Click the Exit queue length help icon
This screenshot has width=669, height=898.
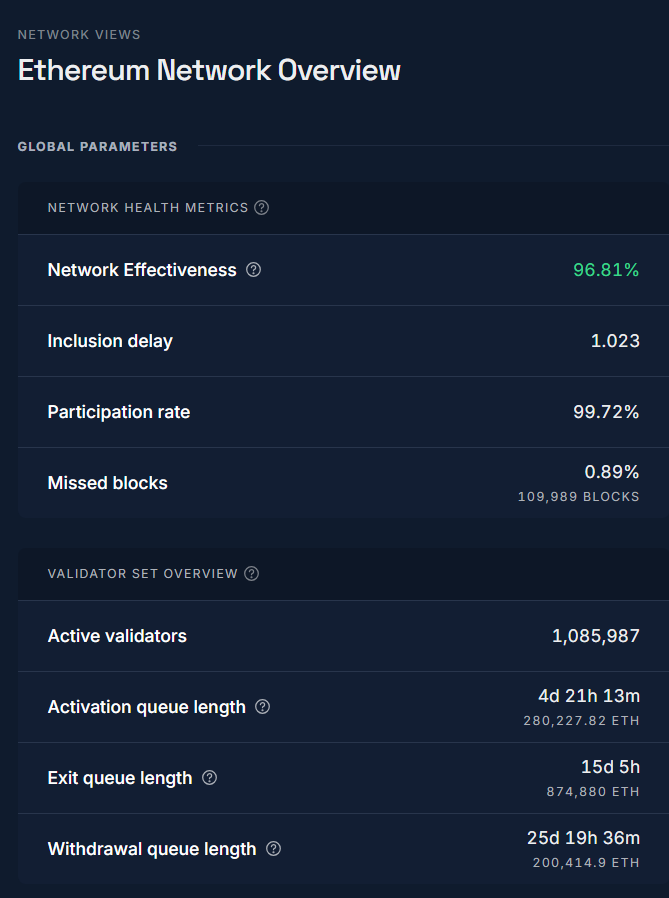coord(209,778)
